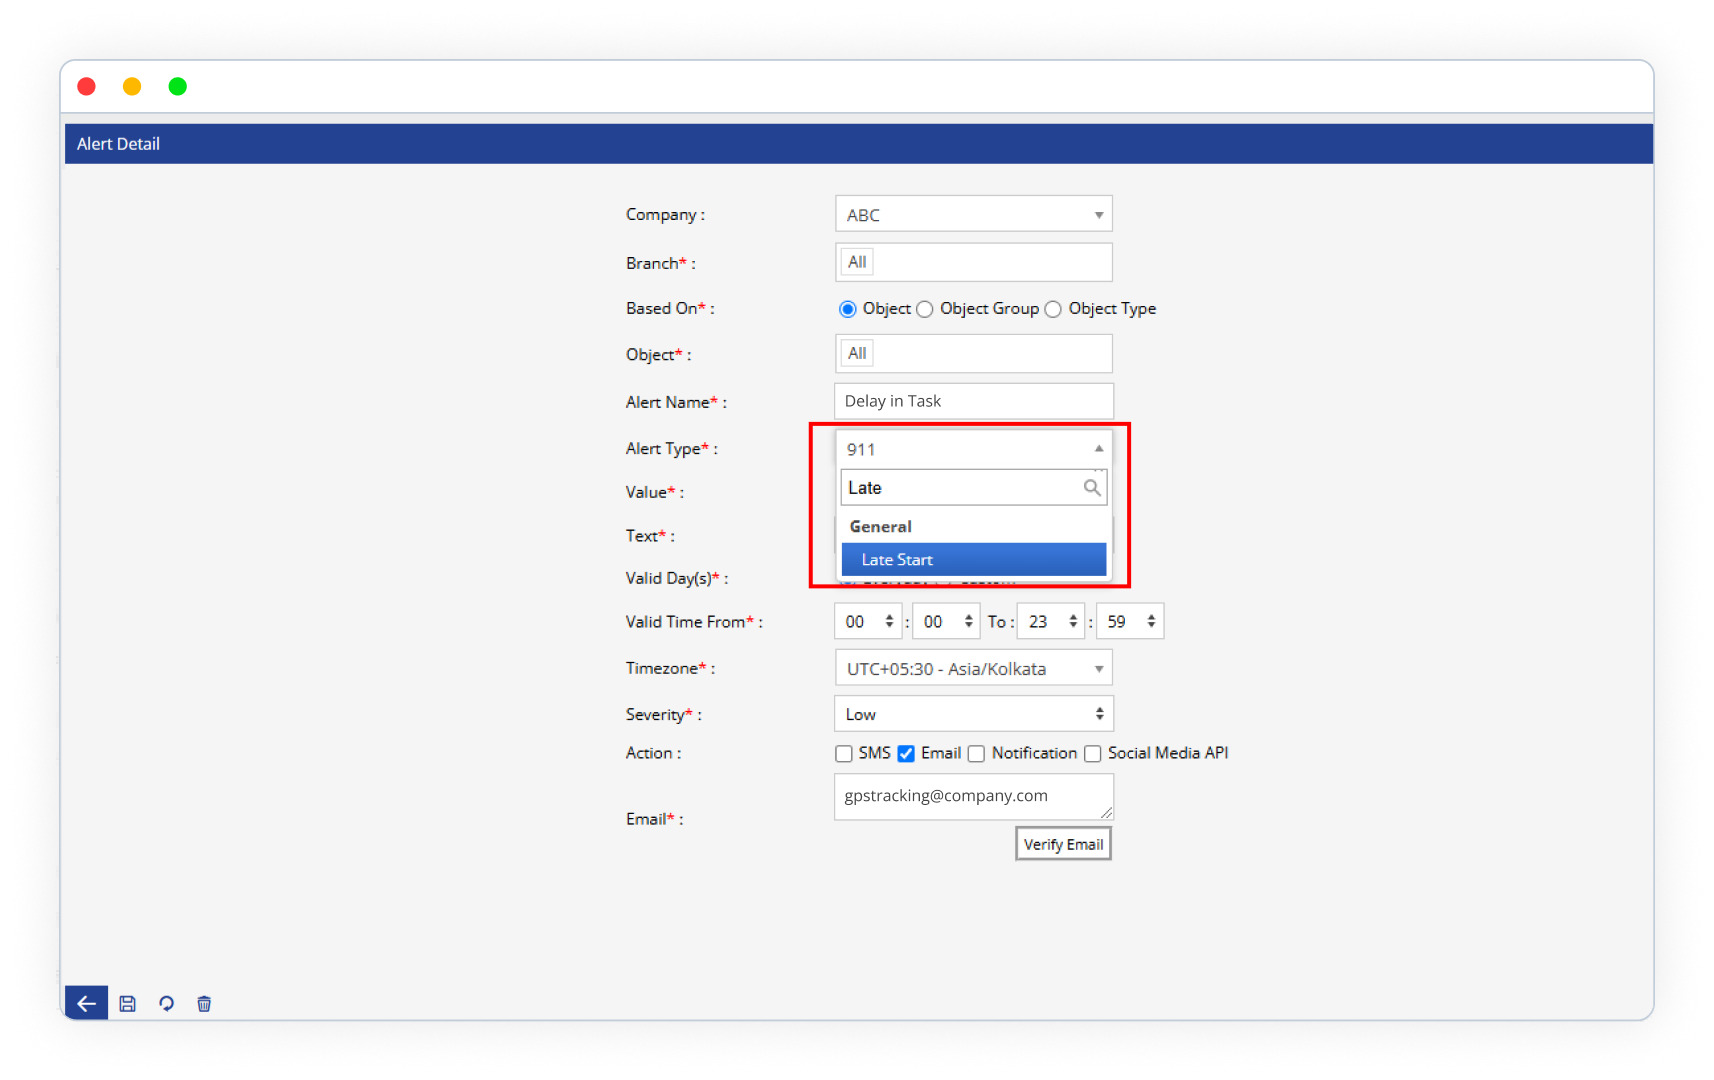
Task: Enable the Notification checkbox
Action: click(x=976, y=754)
